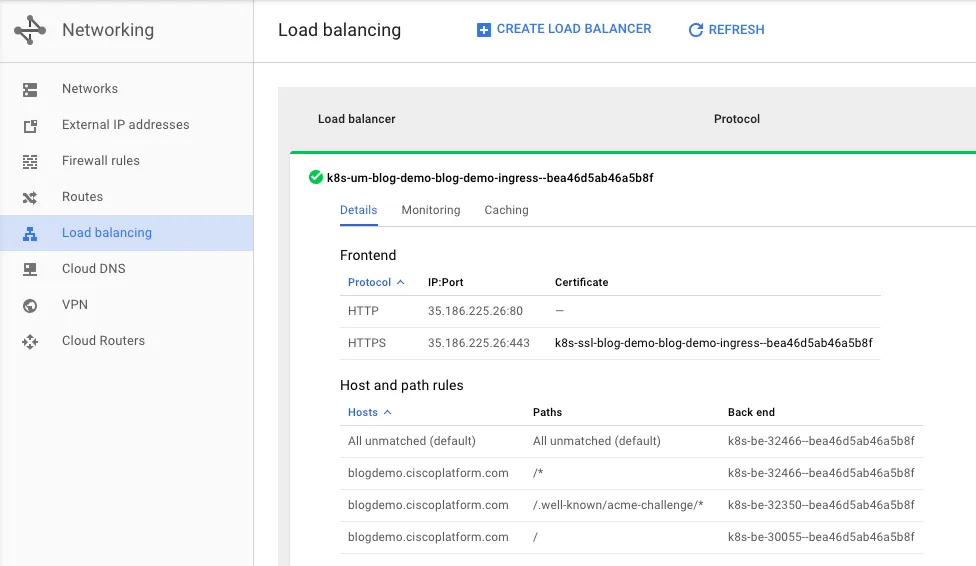Click the Cloud Routers icon
This screenshot has width=976, height=566.
tap(30, 342)
